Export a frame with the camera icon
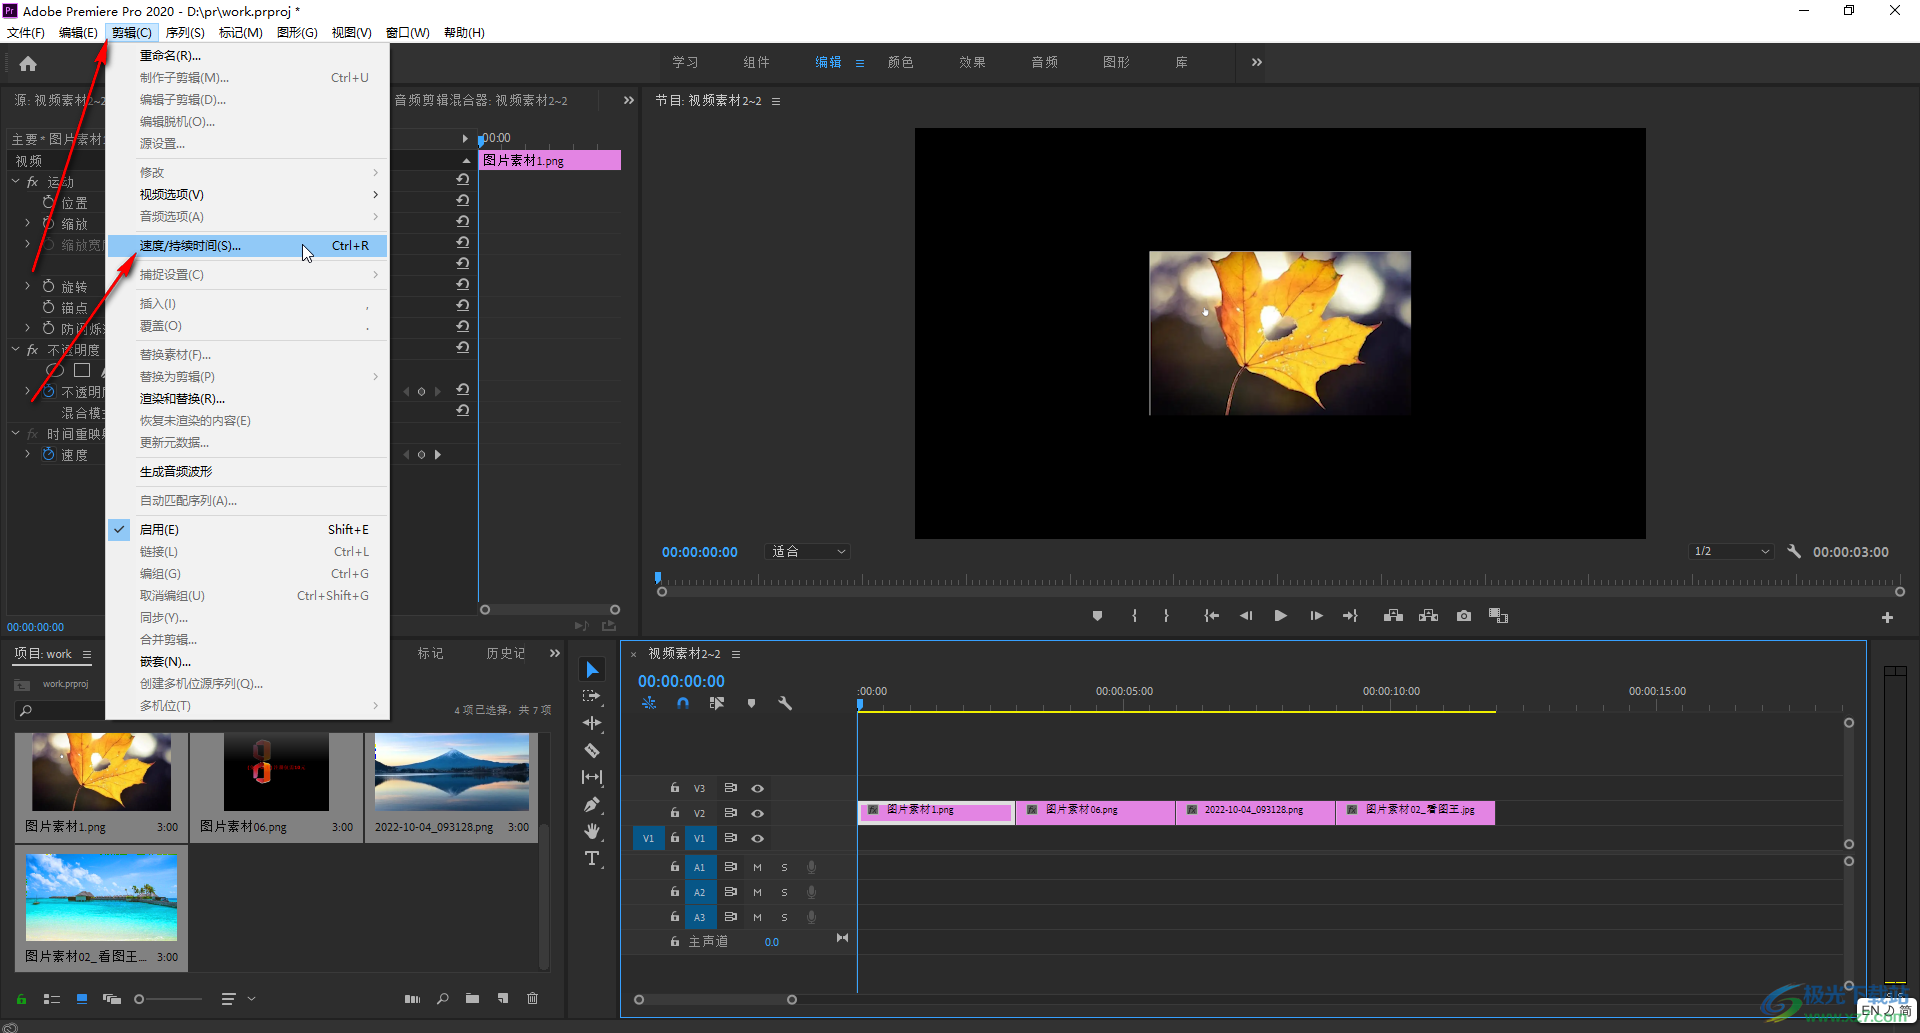The height and width of the screenshot is (1033, 1920). [1464, 616]
